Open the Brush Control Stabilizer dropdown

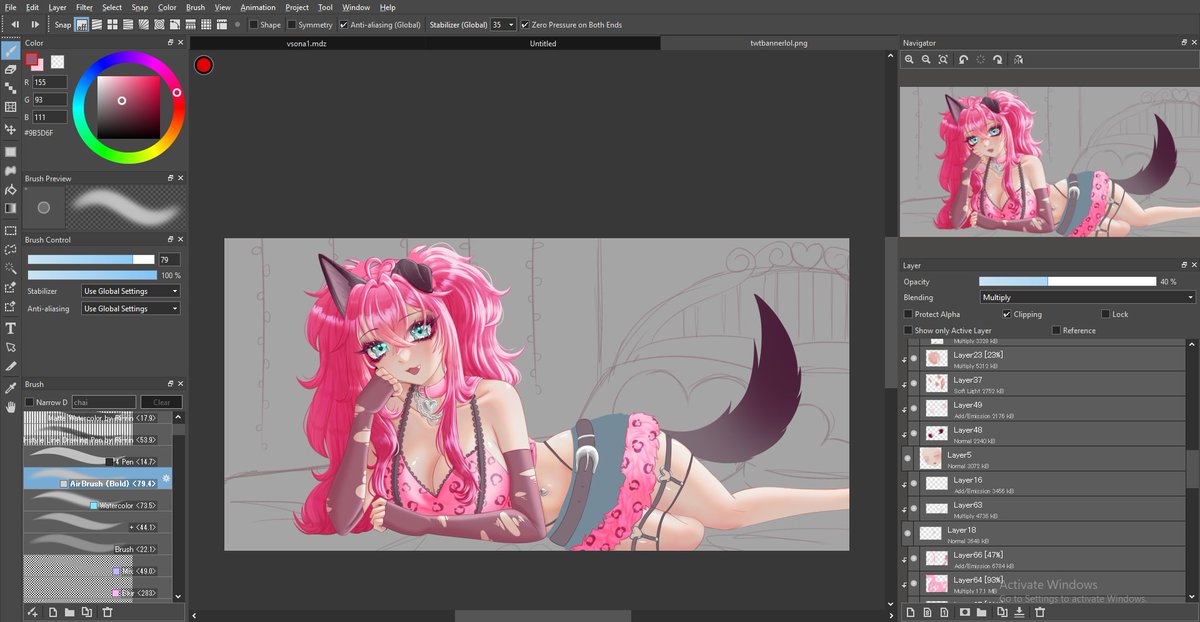tap(131, 291)
